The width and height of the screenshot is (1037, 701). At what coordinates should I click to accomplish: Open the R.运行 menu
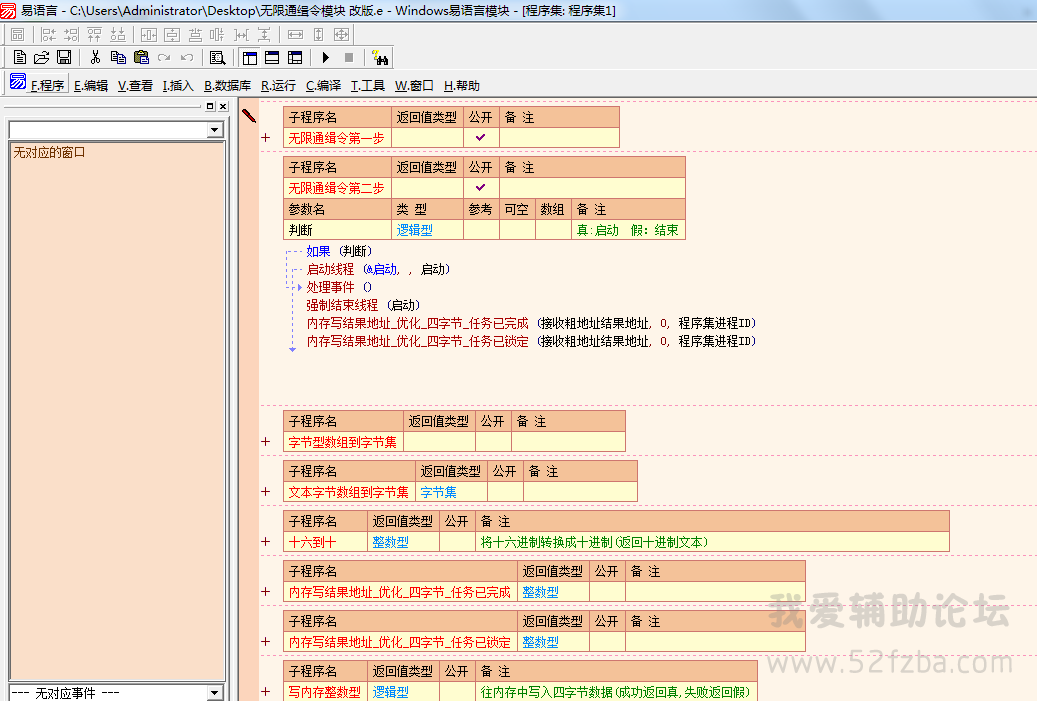coord(278,85)
